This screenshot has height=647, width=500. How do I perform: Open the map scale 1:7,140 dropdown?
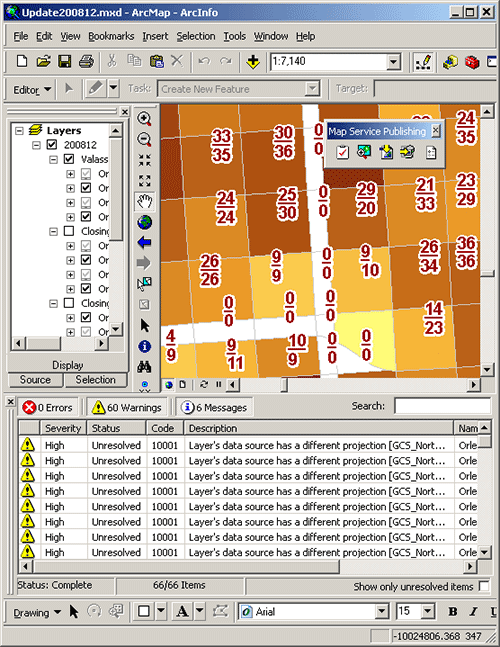394,62
